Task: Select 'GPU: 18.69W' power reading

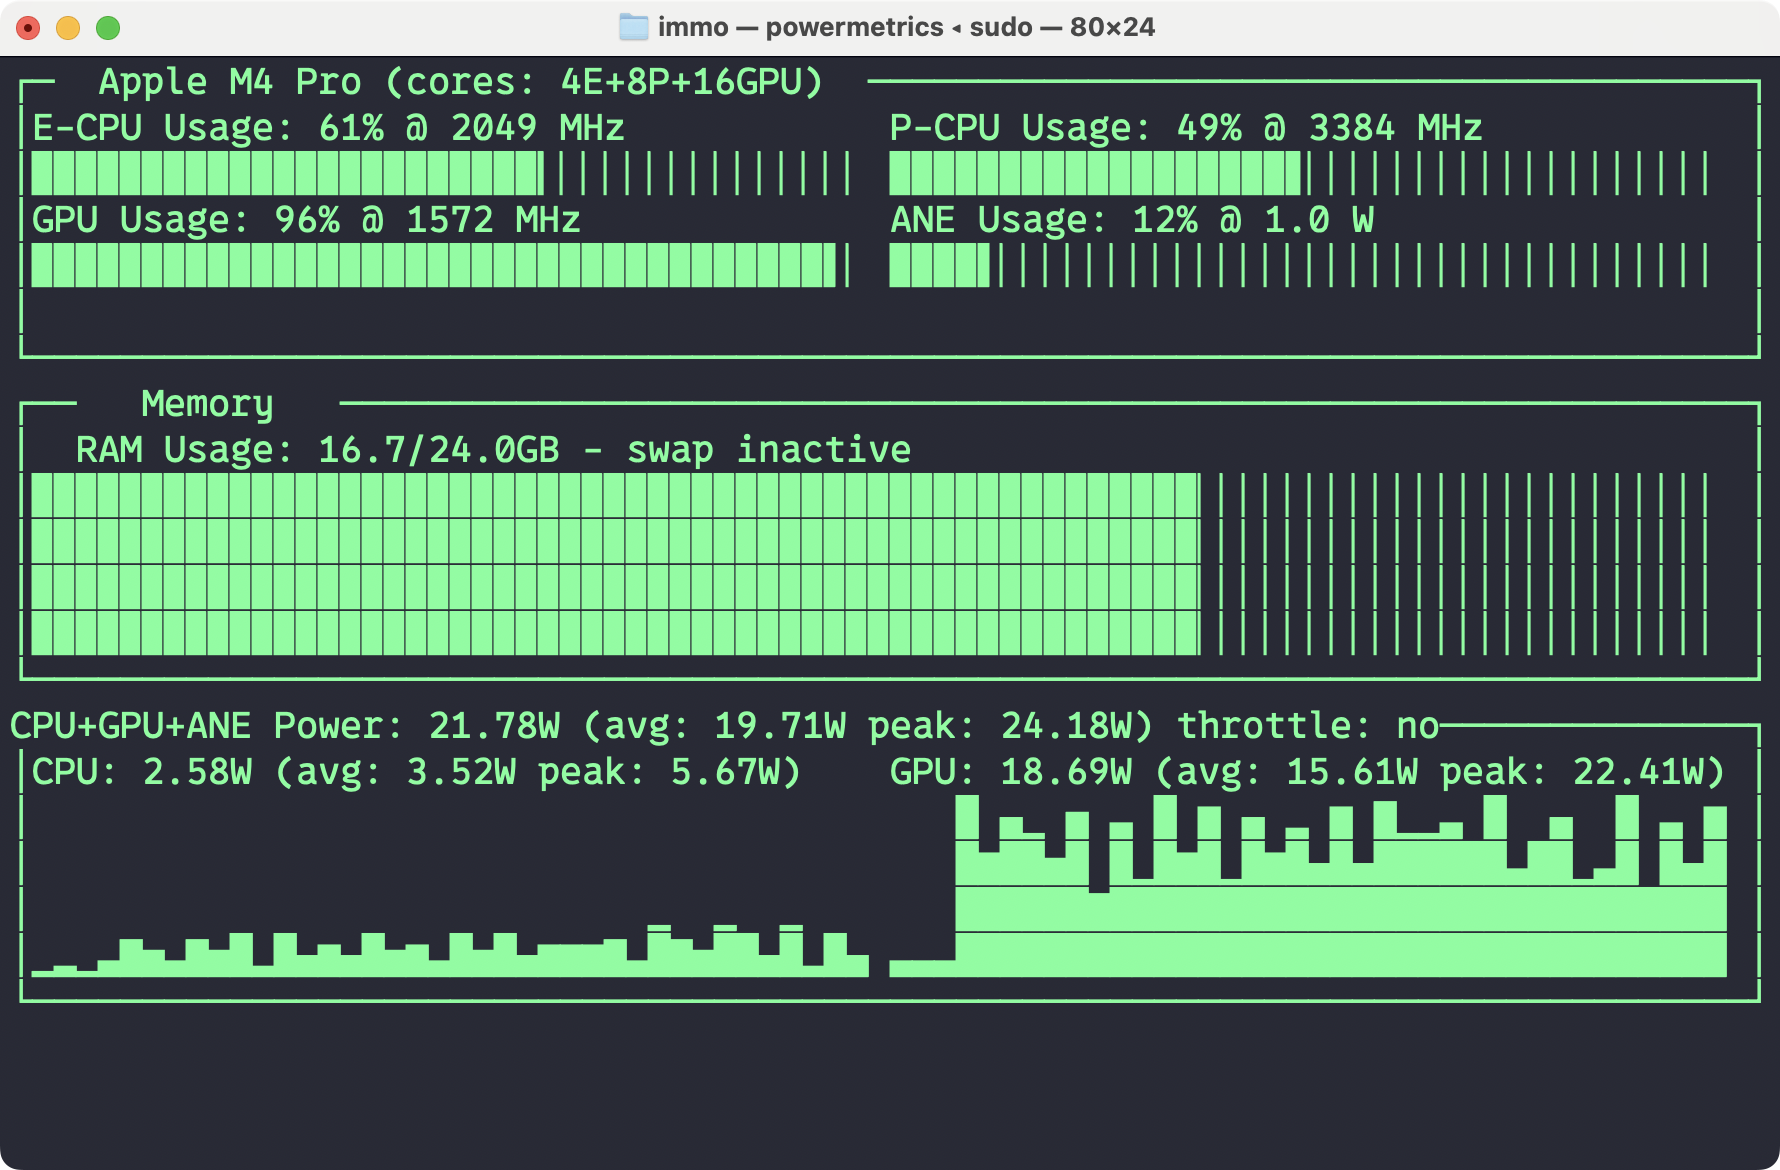Action: [1011, 772]
